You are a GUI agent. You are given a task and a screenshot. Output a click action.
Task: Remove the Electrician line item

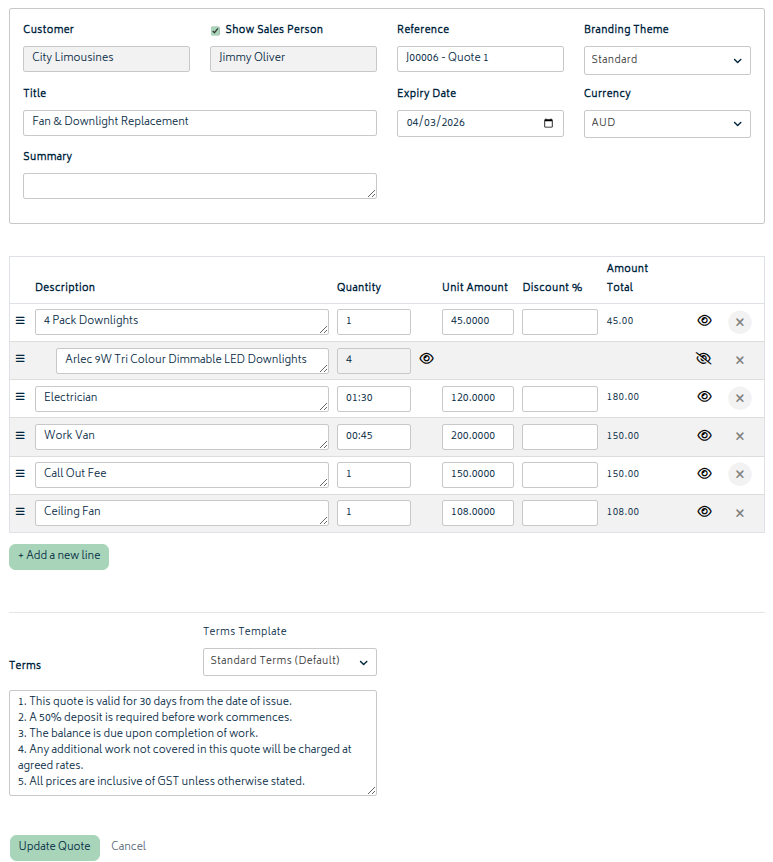(x=740, y=398)
